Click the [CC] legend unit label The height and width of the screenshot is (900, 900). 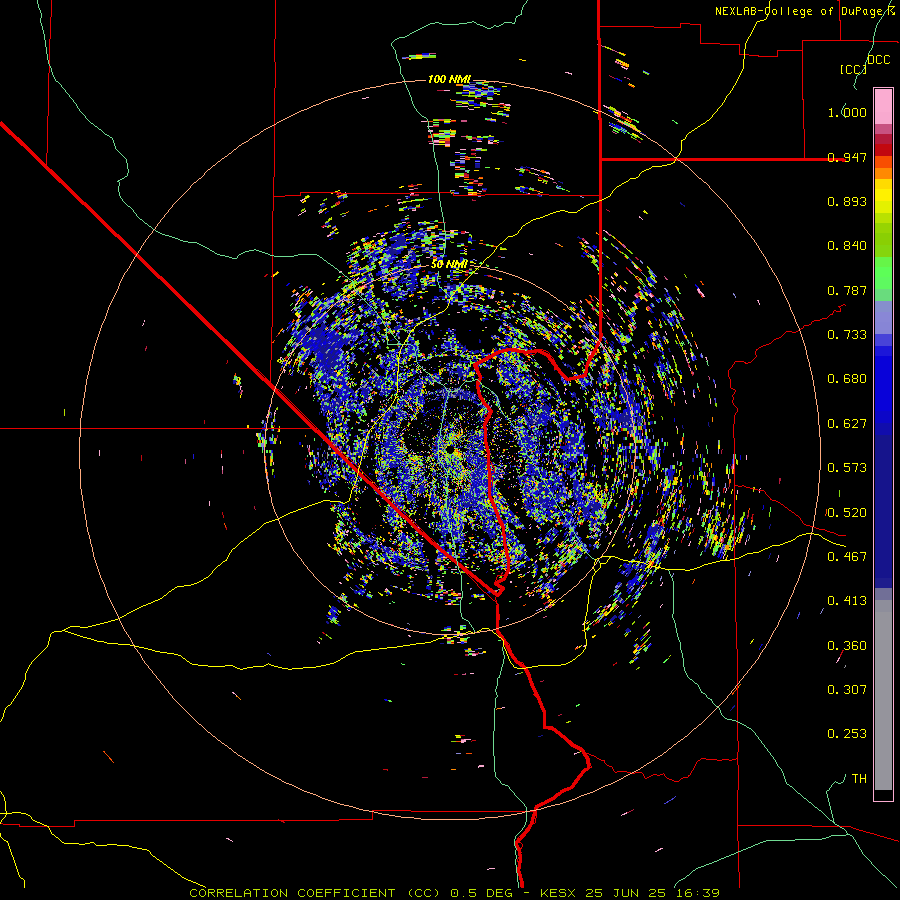(853, 69)
